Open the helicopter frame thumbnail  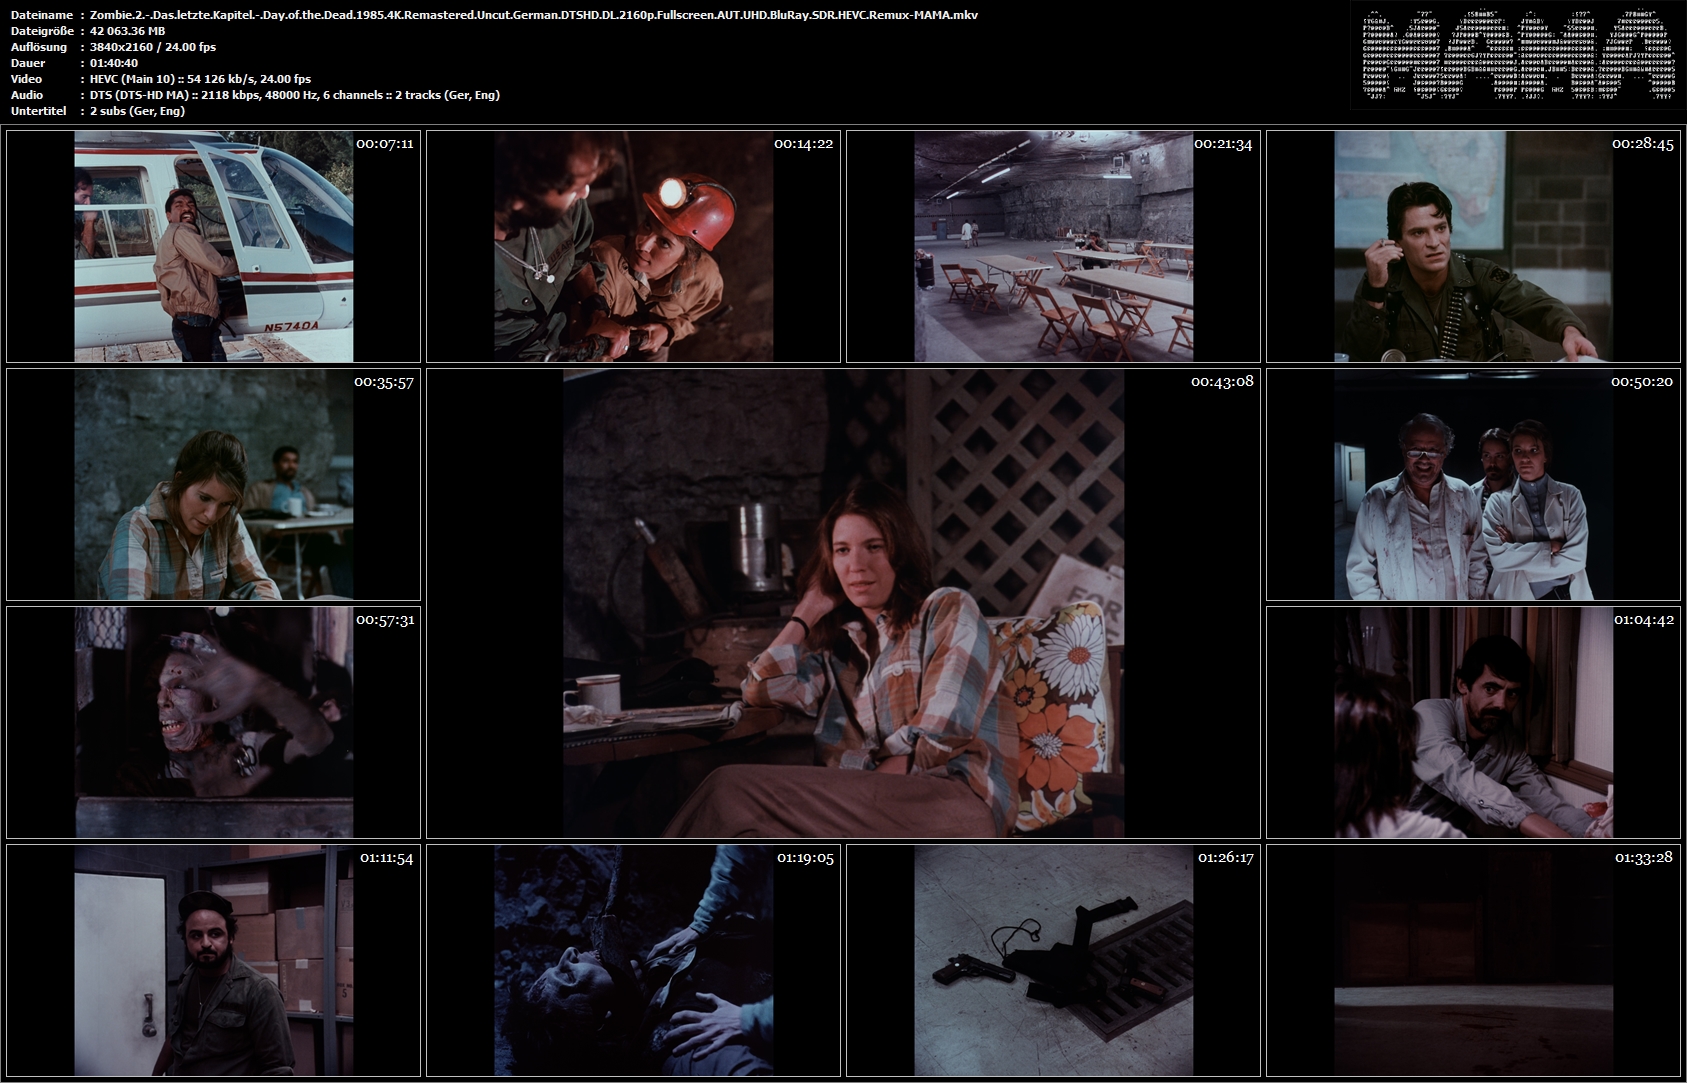click(213, 246)
